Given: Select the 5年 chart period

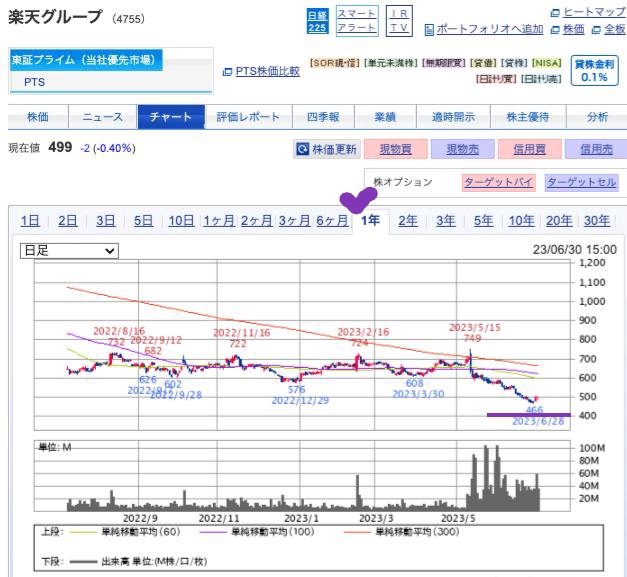Looking at the screenshot, I should point(483,220).
